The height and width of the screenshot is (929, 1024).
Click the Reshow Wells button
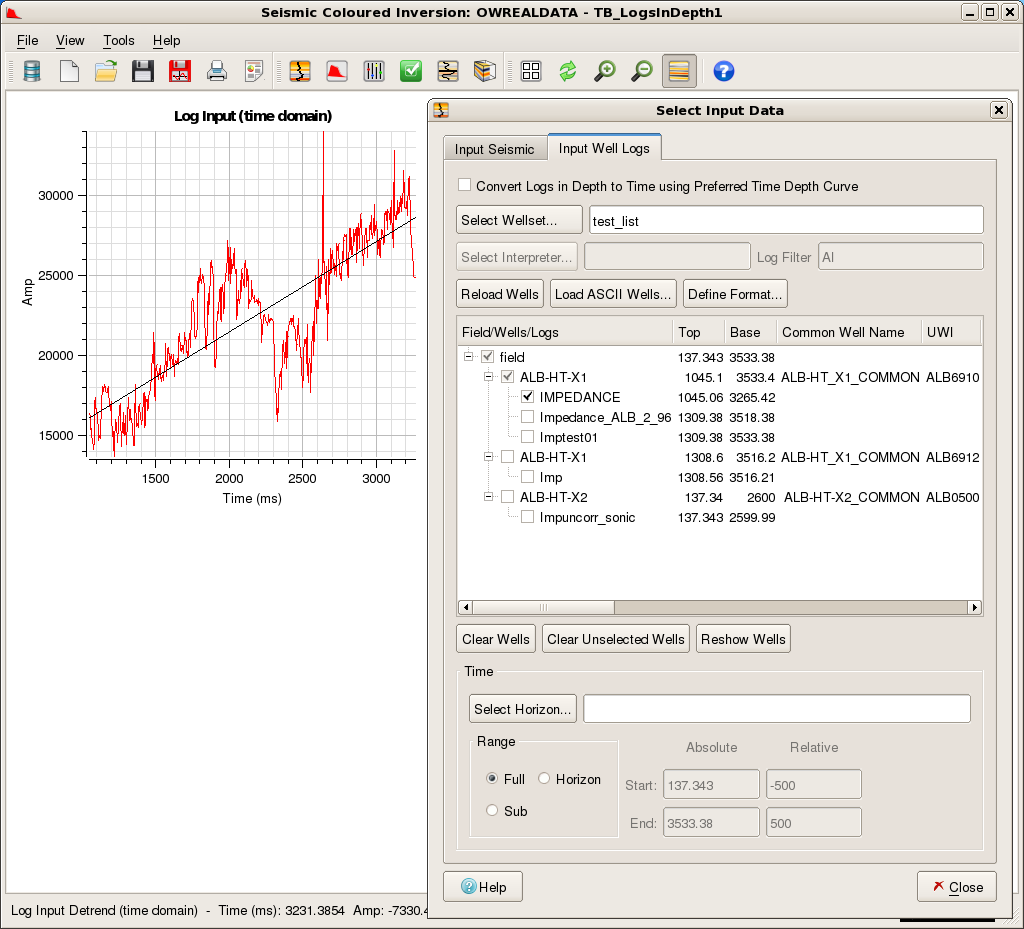click(x=743, y=638)
